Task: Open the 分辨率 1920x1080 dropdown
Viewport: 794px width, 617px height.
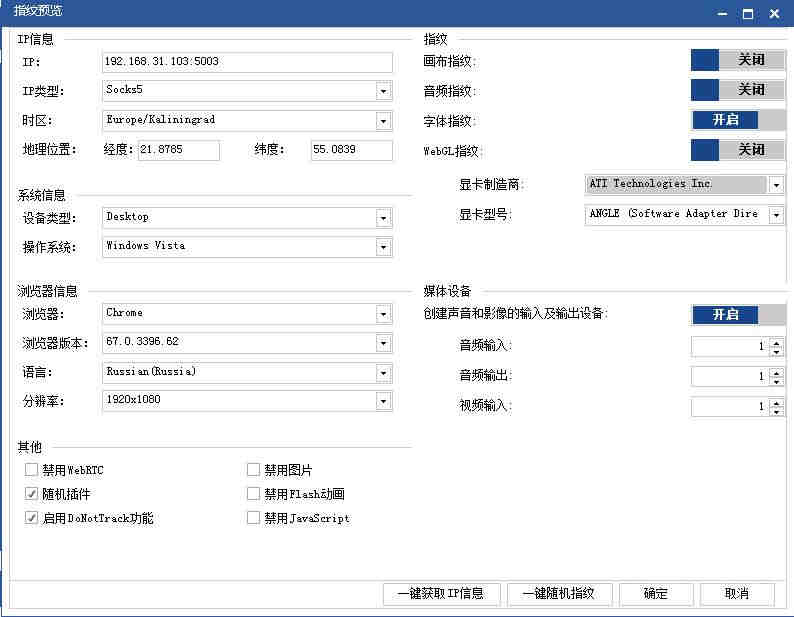Action: [x=384, y=401]
